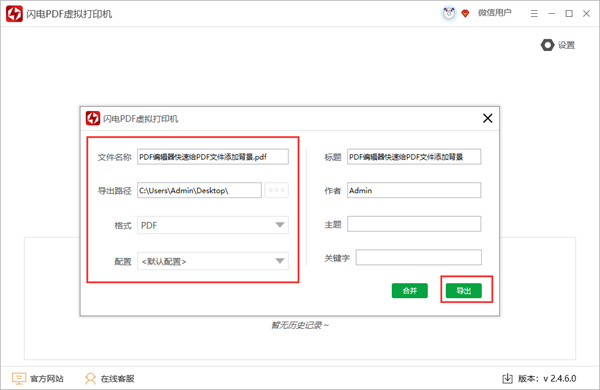Edit the 作者 Admin field
The width and height of the screenshot is (600, 390).
[414, 190]
